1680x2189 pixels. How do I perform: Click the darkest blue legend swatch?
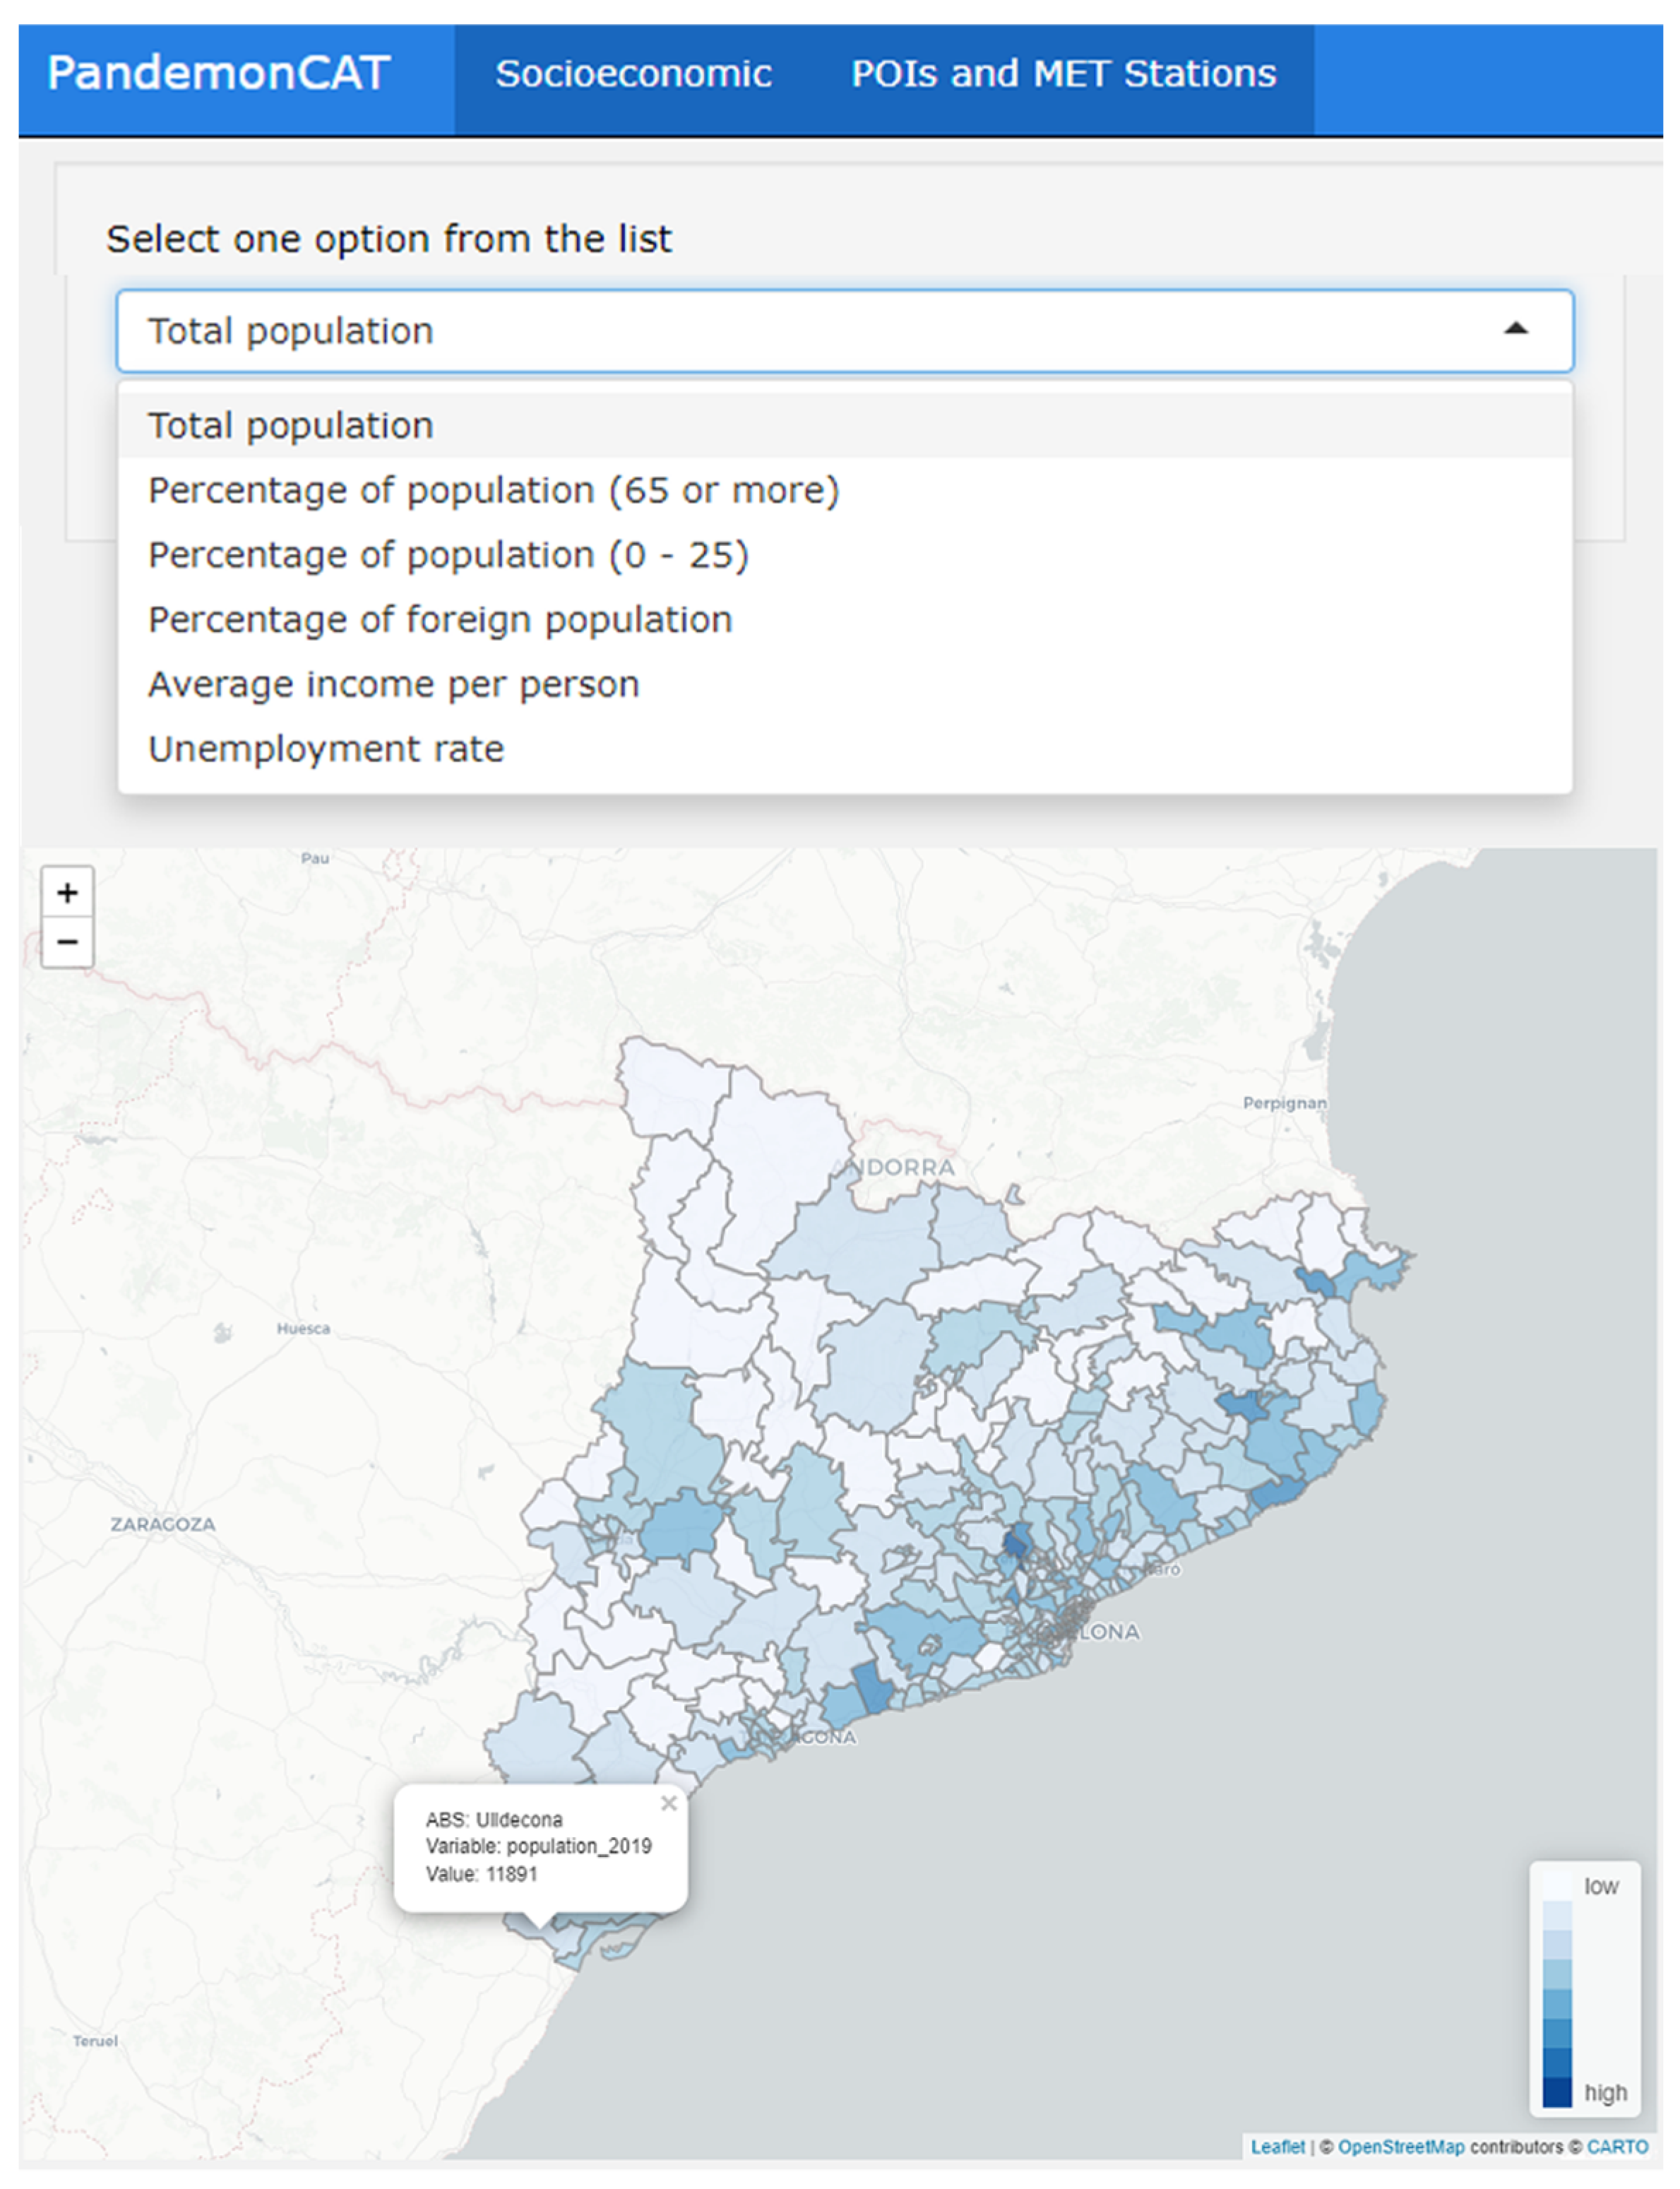[x=1556, y=2092]
